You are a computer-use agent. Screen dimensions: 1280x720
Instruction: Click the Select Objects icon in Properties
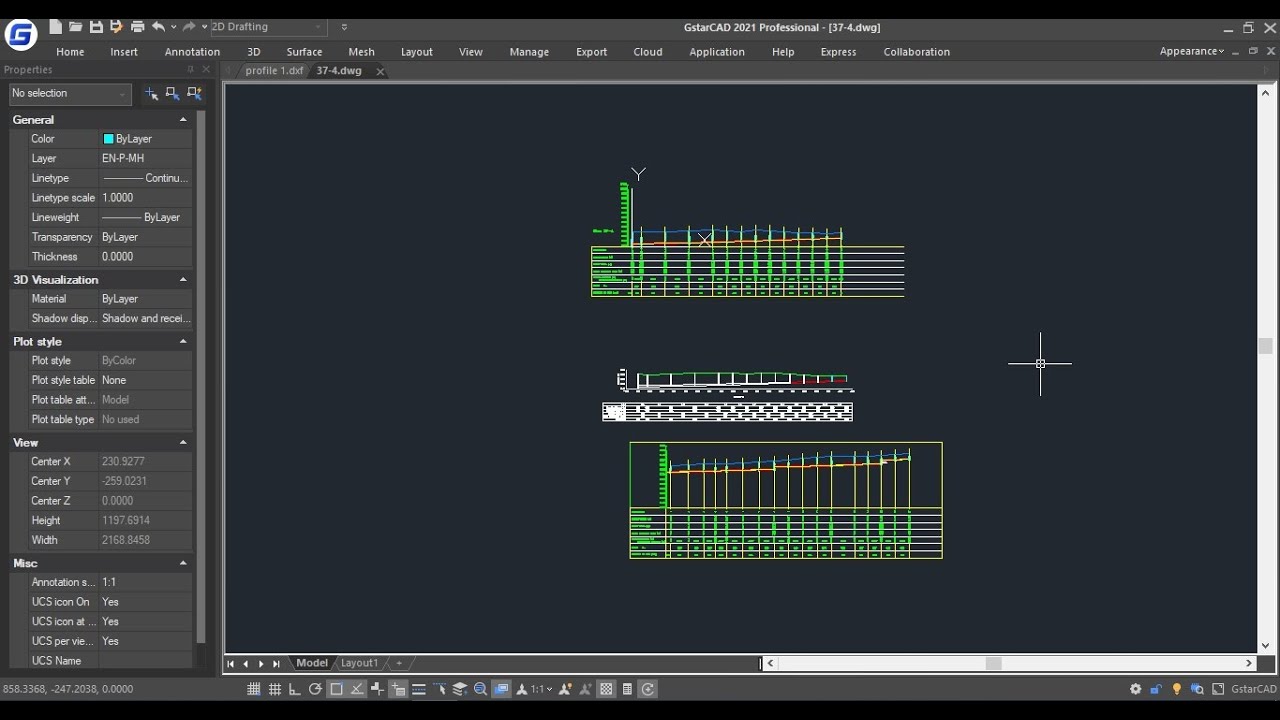point(173,93)
